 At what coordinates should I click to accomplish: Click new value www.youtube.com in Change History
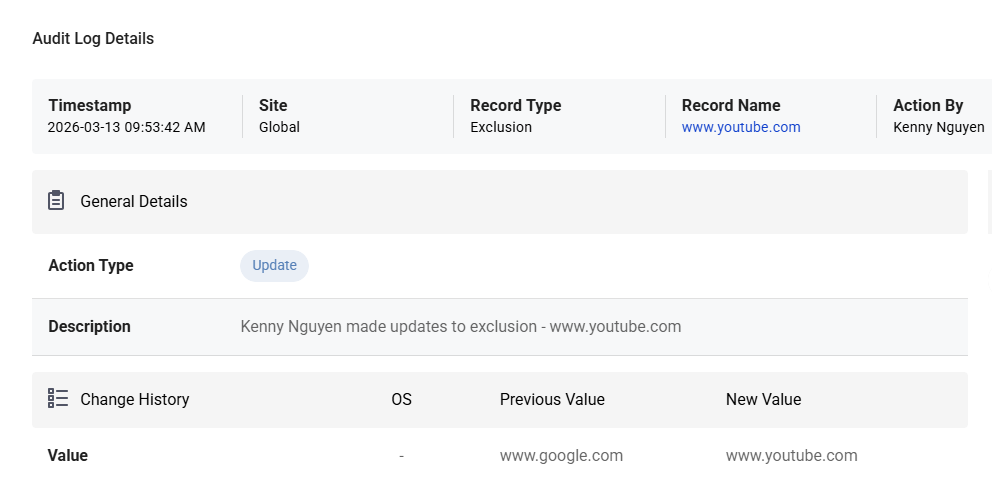791,456
